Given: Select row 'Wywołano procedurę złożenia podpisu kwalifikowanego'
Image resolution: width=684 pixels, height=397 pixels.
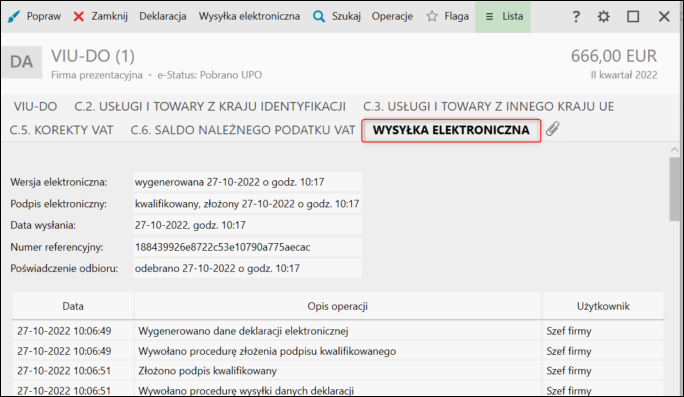Looking at the screenshot, I should click(x=338, y=351).
